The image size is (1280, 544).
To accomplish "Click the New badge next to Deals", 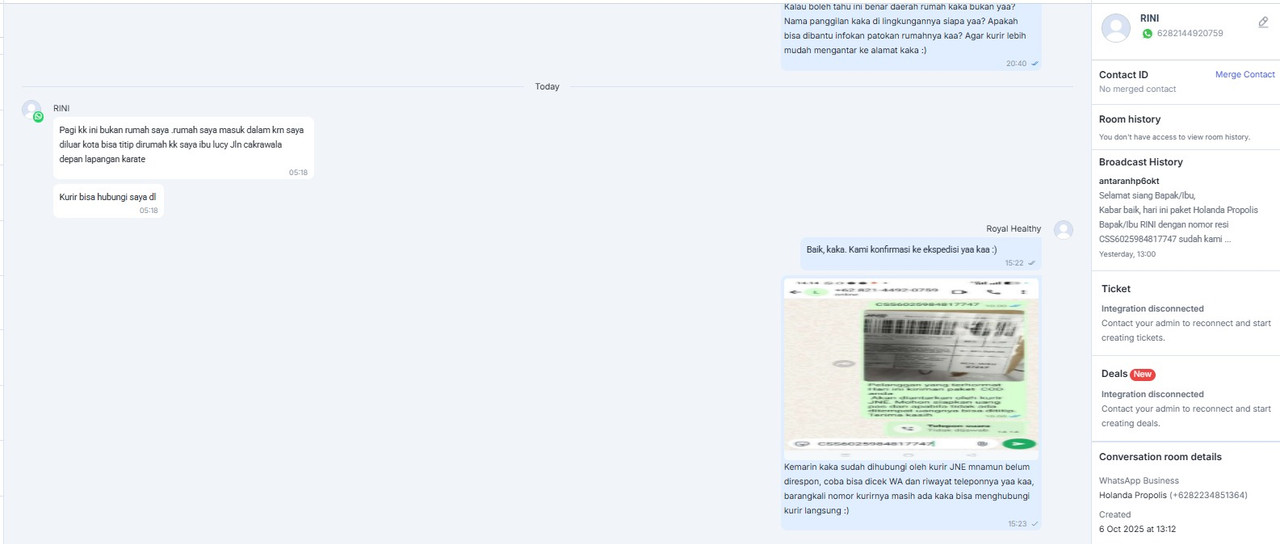I will (x=1143, y=374).
